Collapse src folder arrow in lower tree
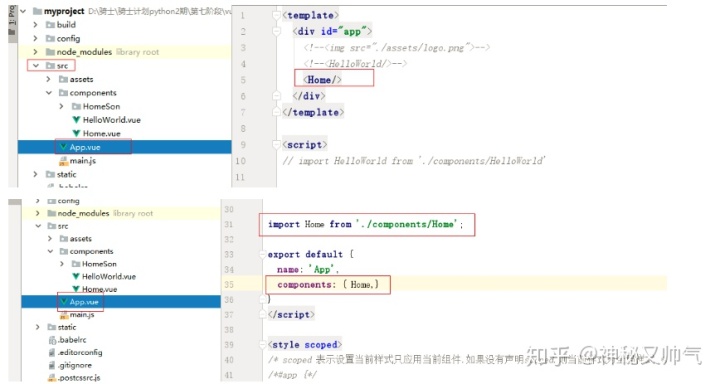The width and height of the screenshot is (720, 384). [x=38, y=226]
